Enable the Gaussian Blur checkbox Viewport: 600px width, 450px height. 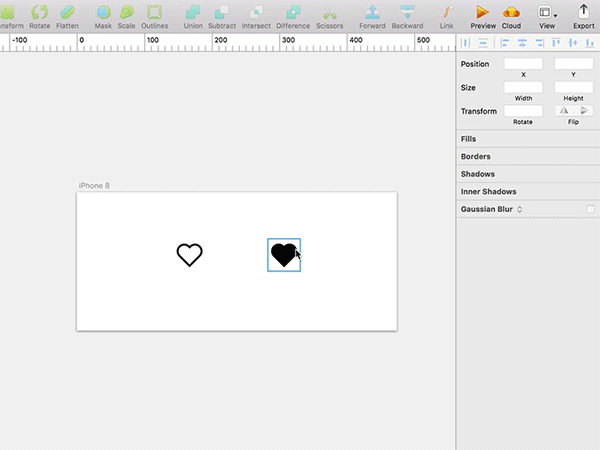[590, 209]
